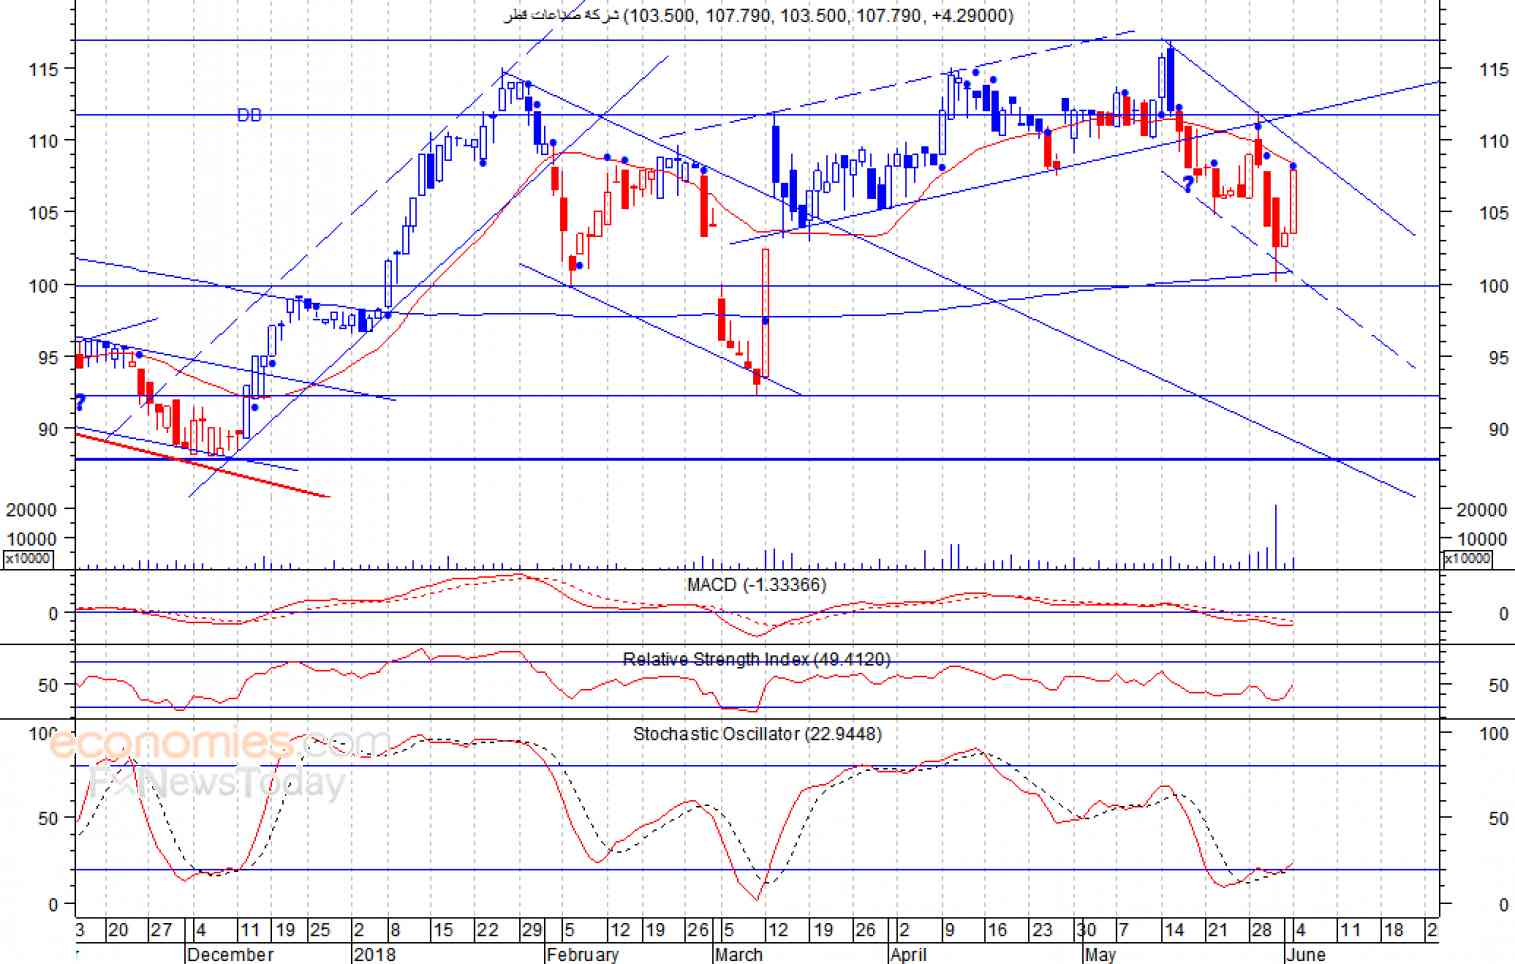Select the Stochastic Oscillator title
The image size is (1515, 964).
(x=757, y=734)
